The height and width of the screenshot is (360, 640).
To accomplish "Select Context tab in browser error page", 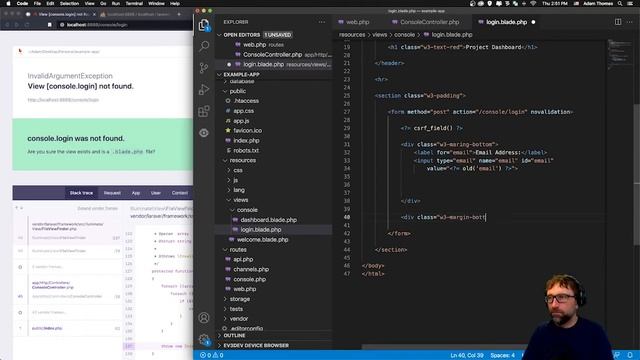I will click(180, 193).
